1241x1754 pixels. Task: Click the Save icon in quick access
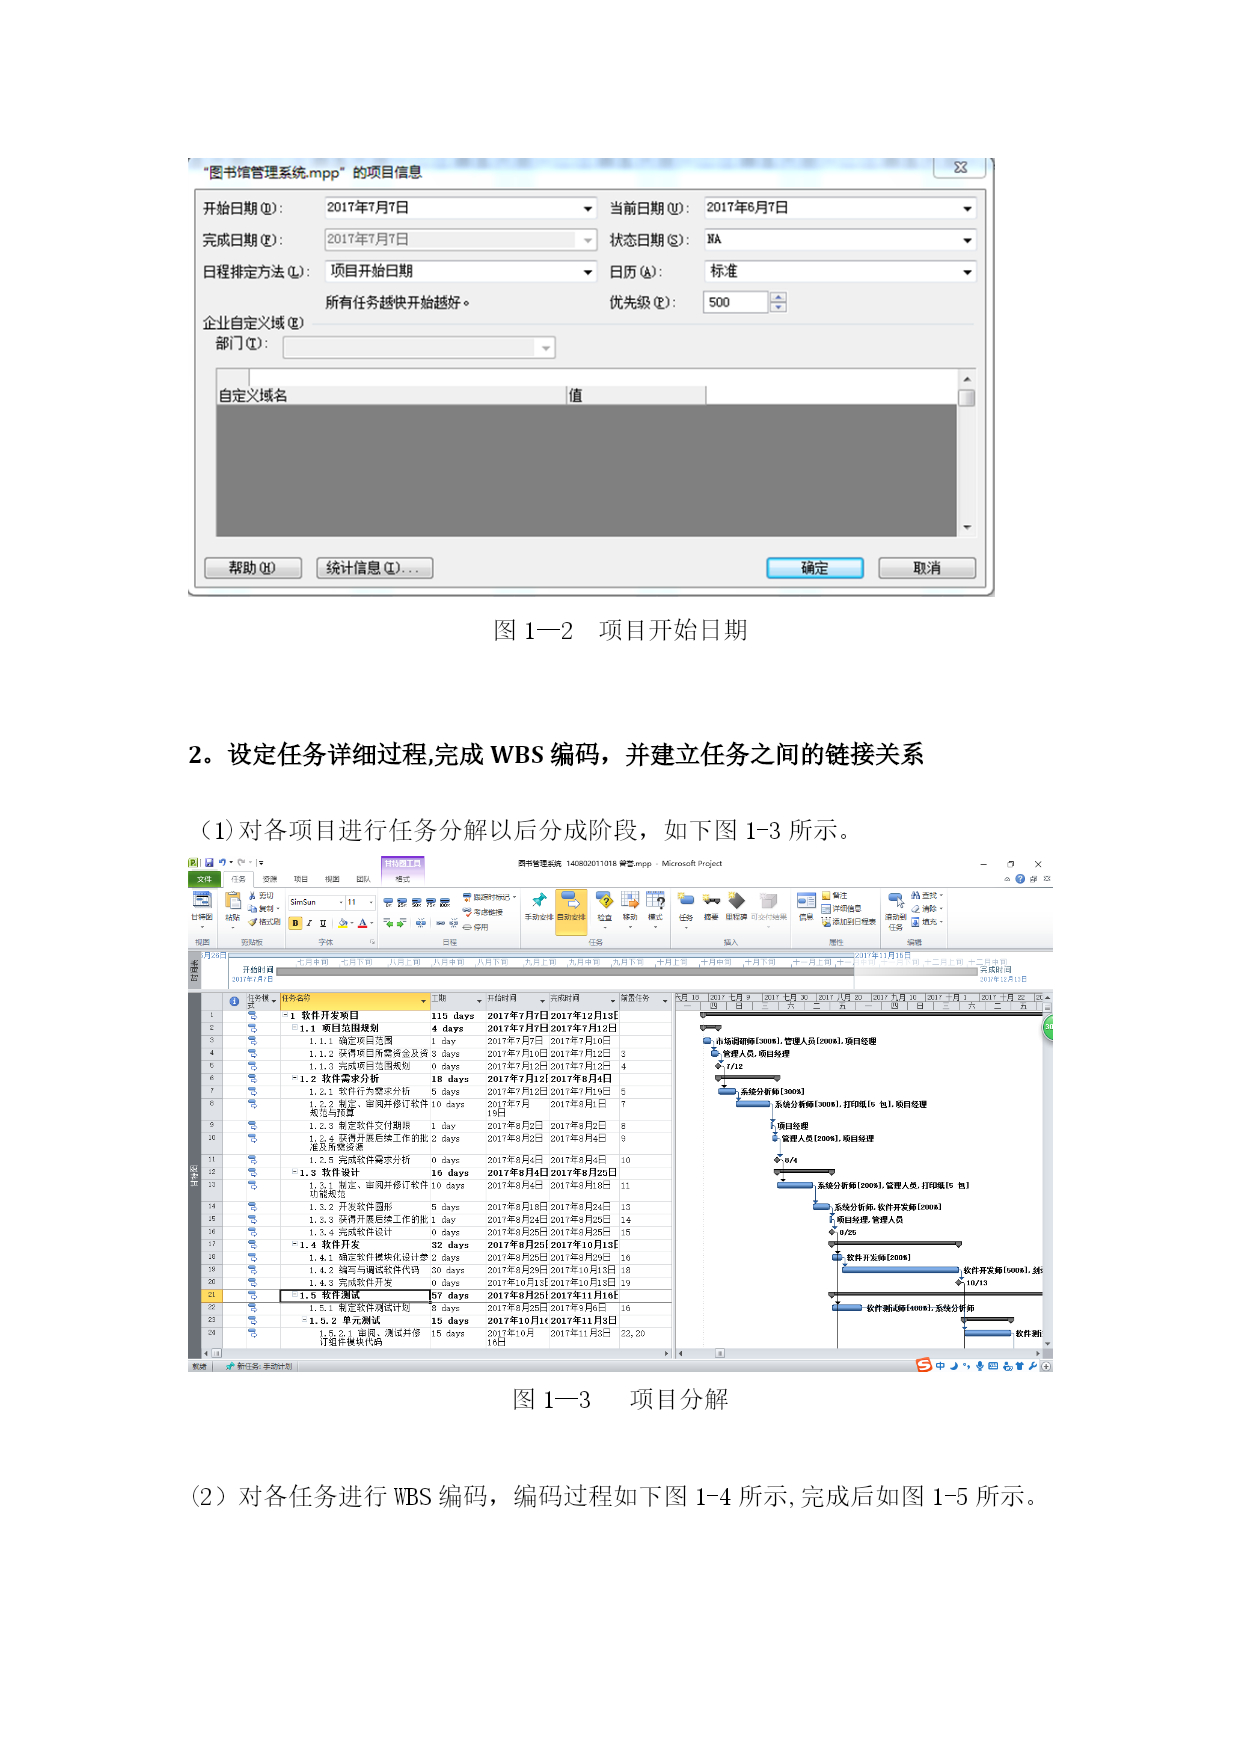pos(209,862)
